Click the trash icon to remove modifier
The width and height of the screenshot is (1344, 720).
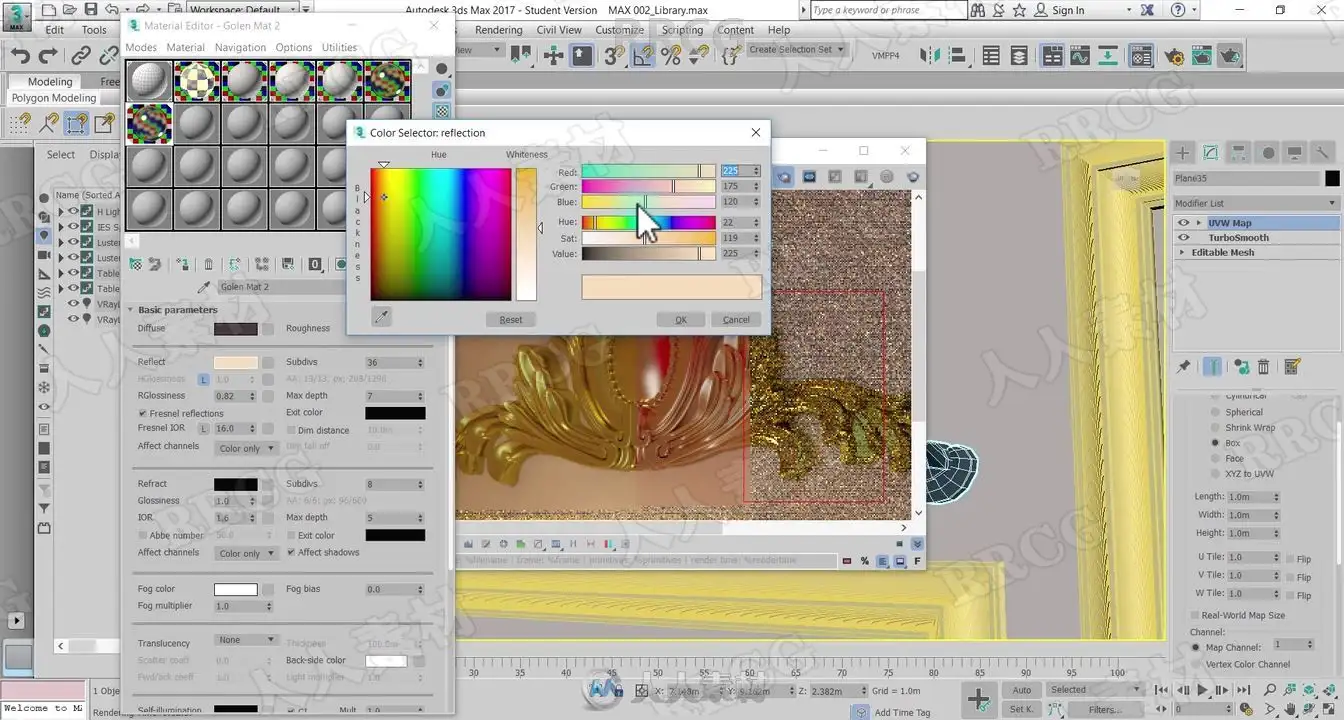point(1264,367)
